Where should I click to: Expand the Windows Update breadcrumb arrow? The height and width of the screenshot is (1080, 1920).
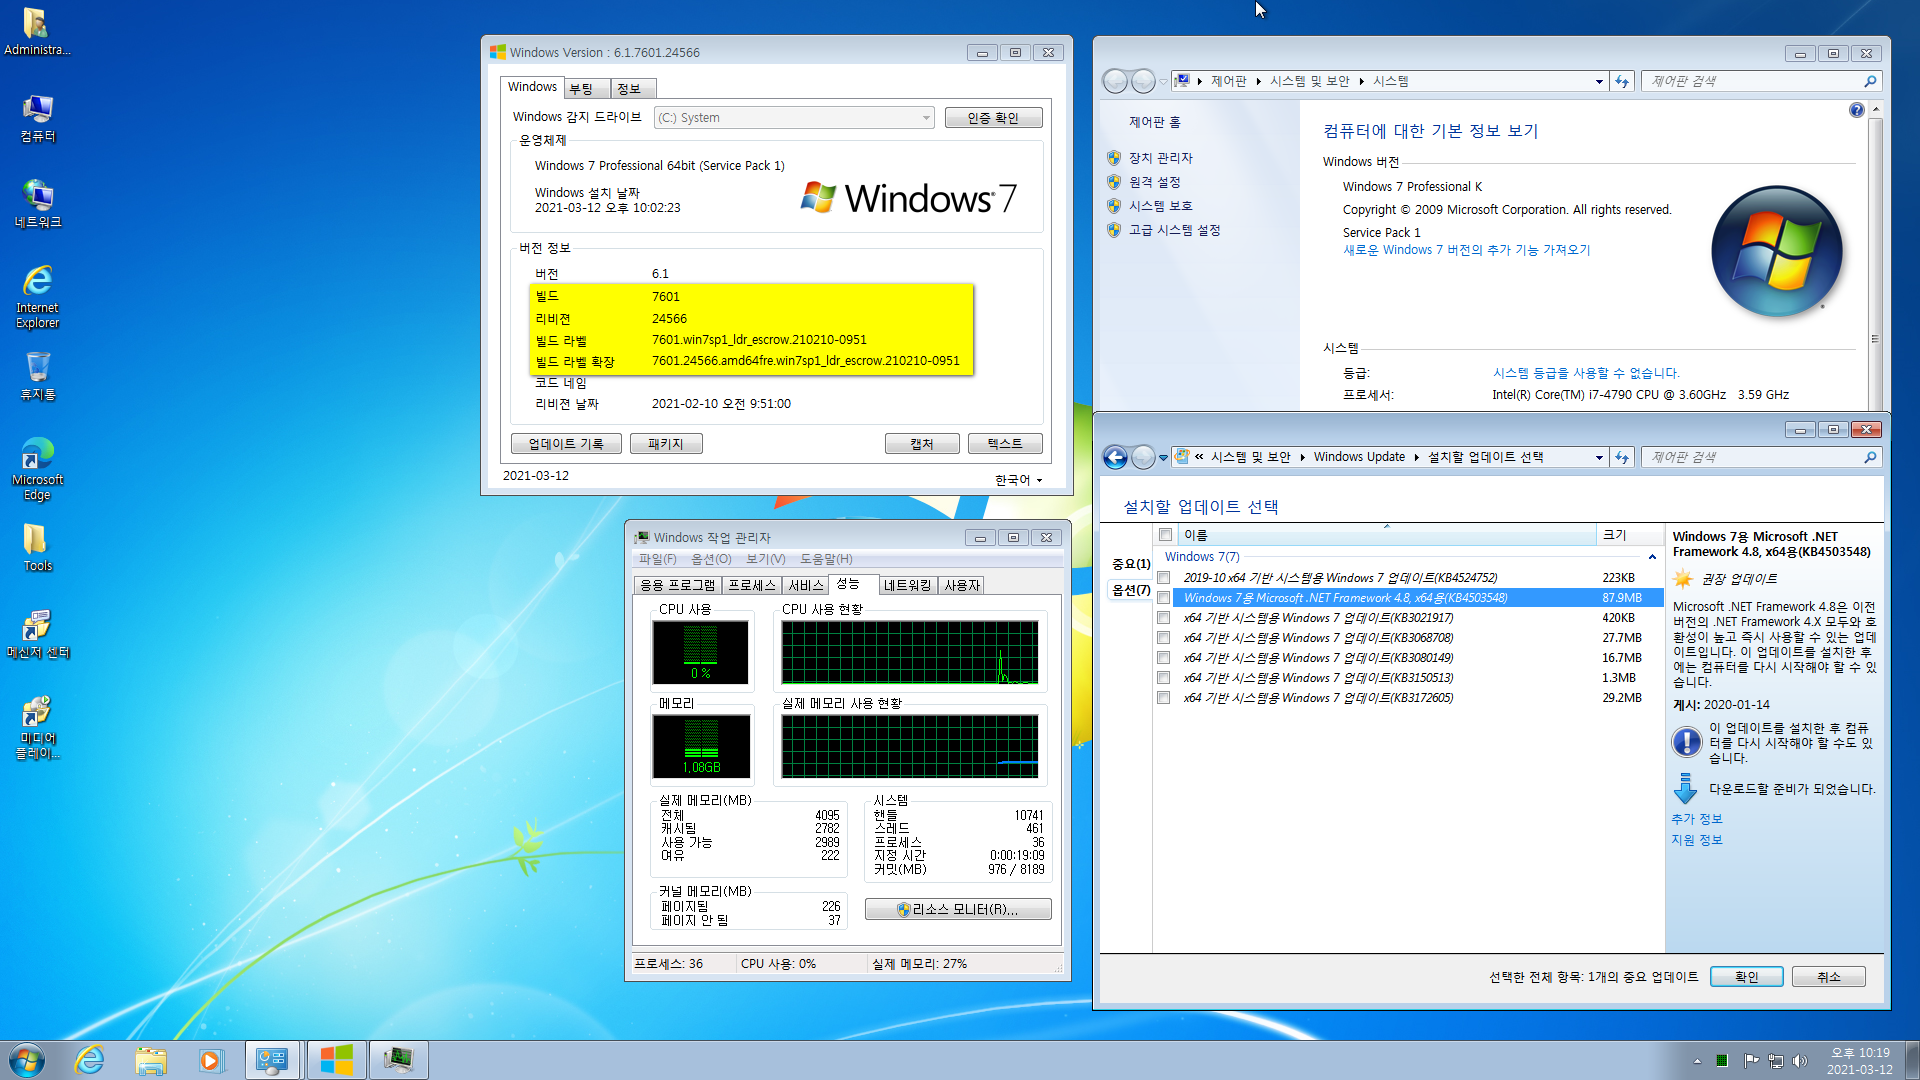click(1416, 457)
